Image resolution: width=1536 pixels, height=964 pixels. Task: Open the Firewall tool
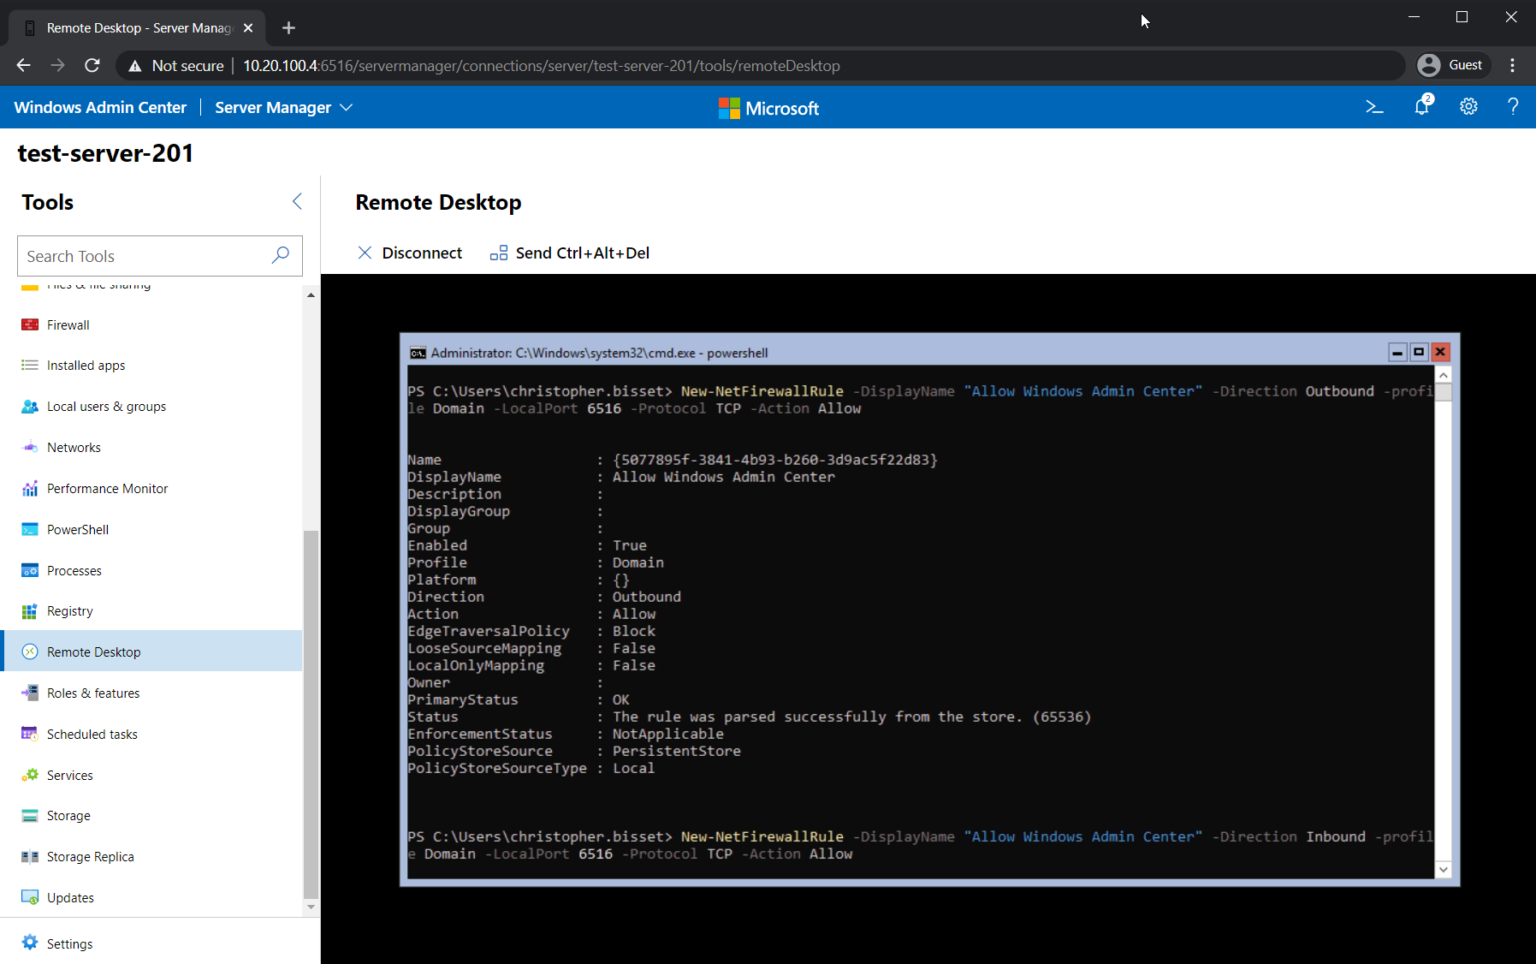click(x=67, y=324)
